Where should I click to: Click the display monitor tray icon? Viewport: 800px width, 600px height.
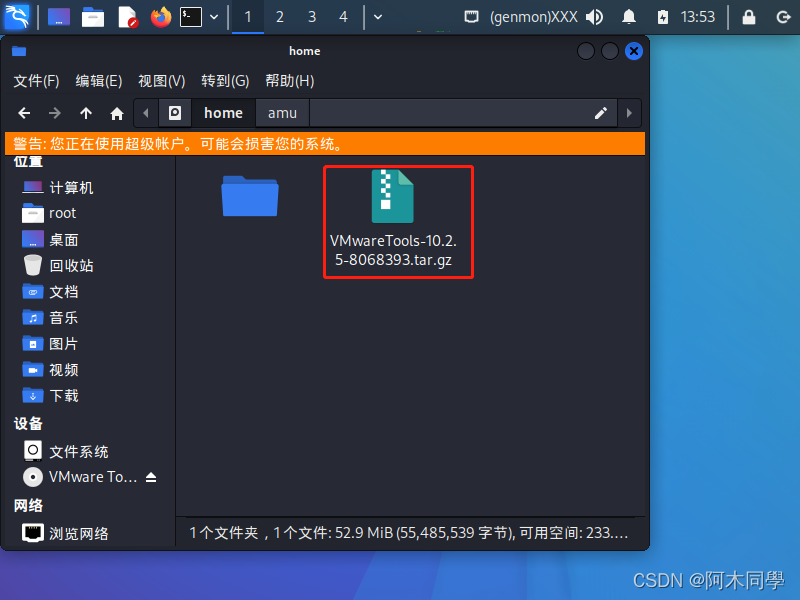click(471, 17)
